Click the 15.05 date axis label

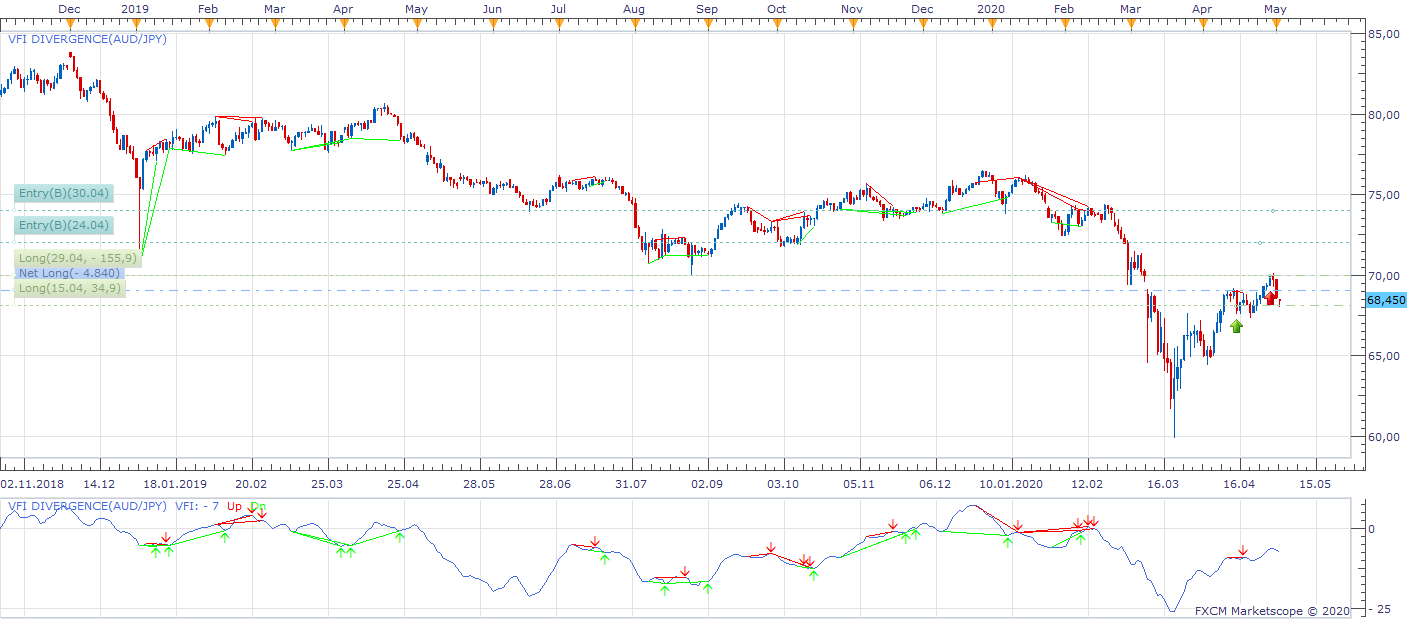click(1315, 484)
